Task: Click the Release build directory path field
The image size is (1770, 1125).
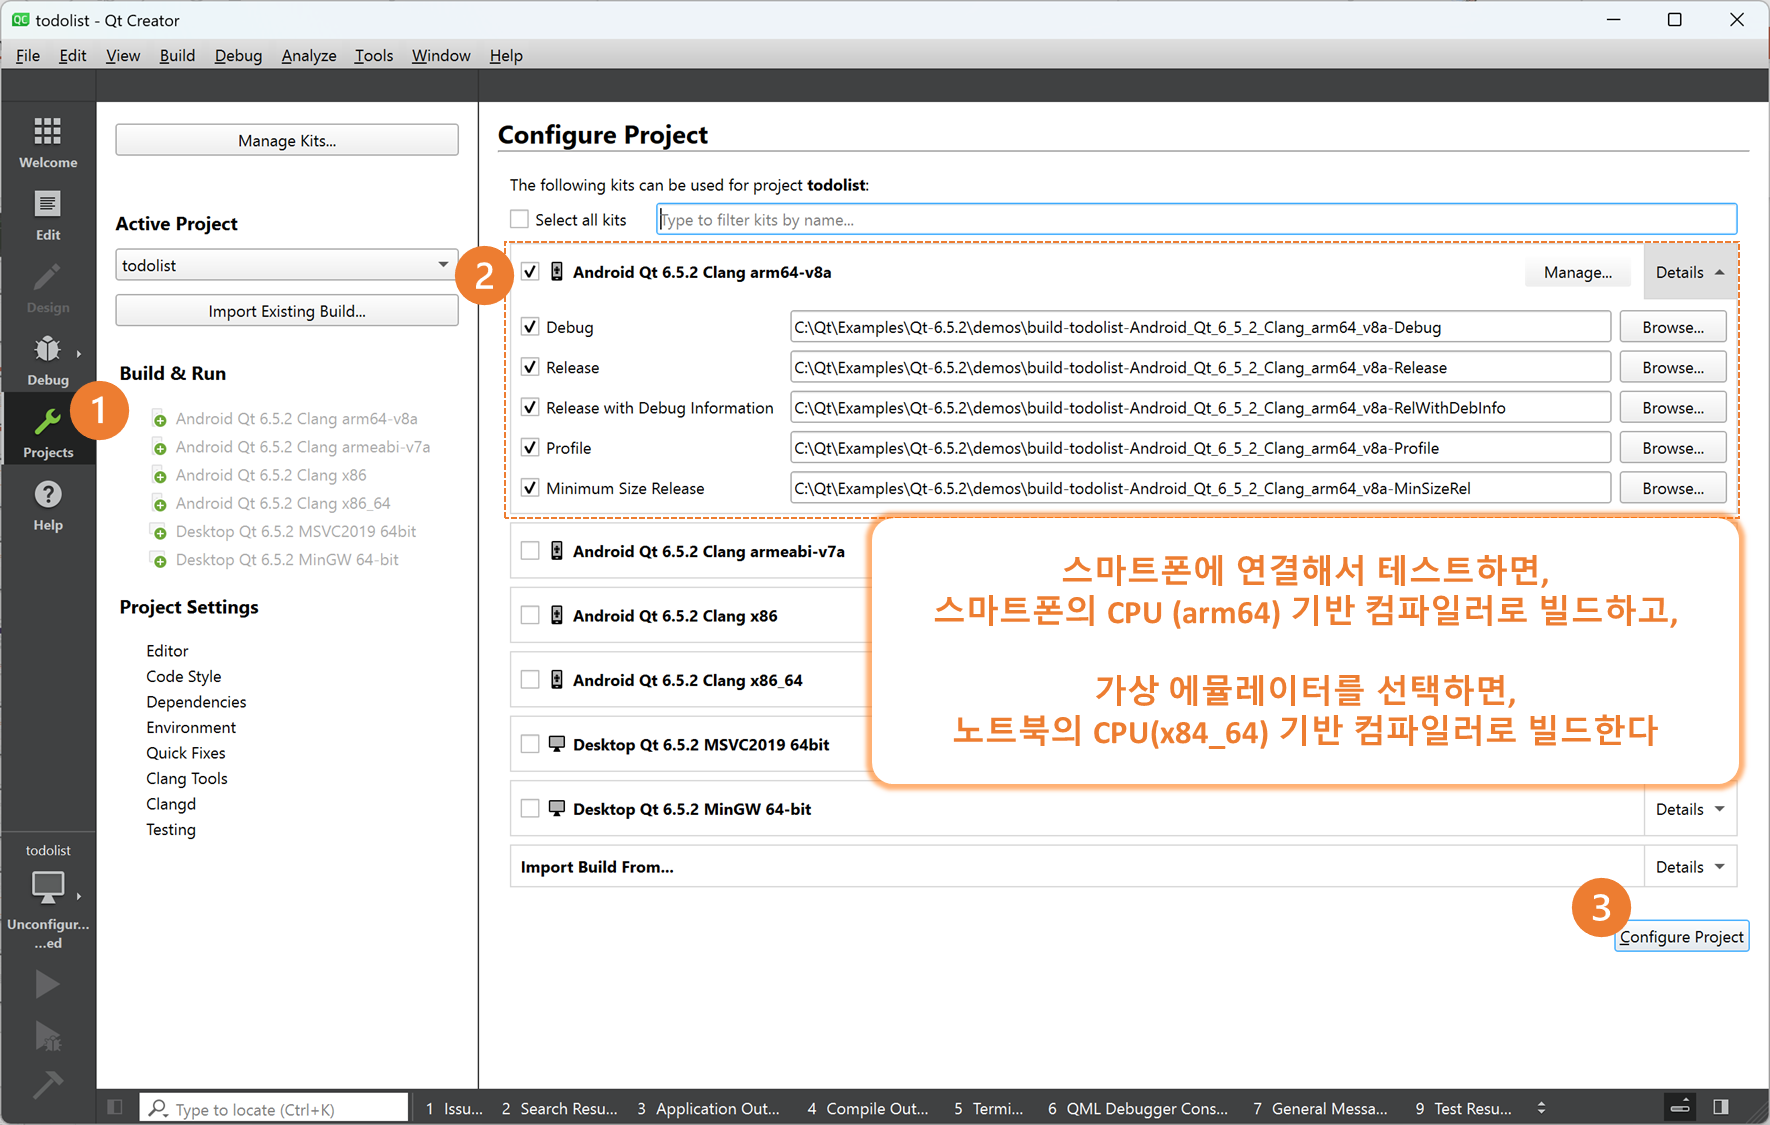Action: [1200, 367]
